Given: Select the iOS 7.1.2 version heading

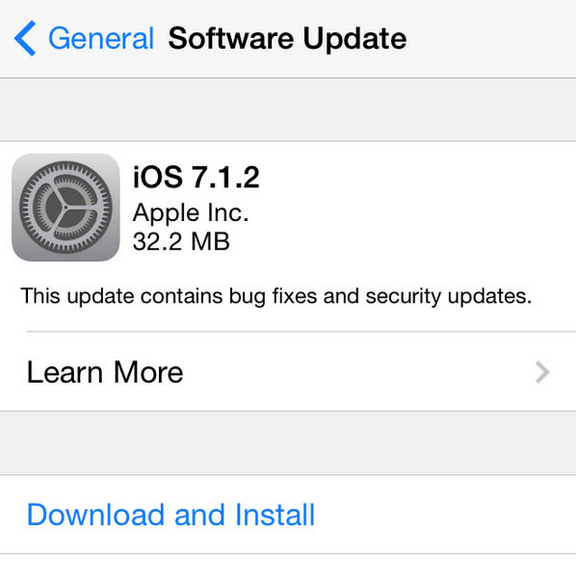Looking at the screenshot, I should click(196, 177).
